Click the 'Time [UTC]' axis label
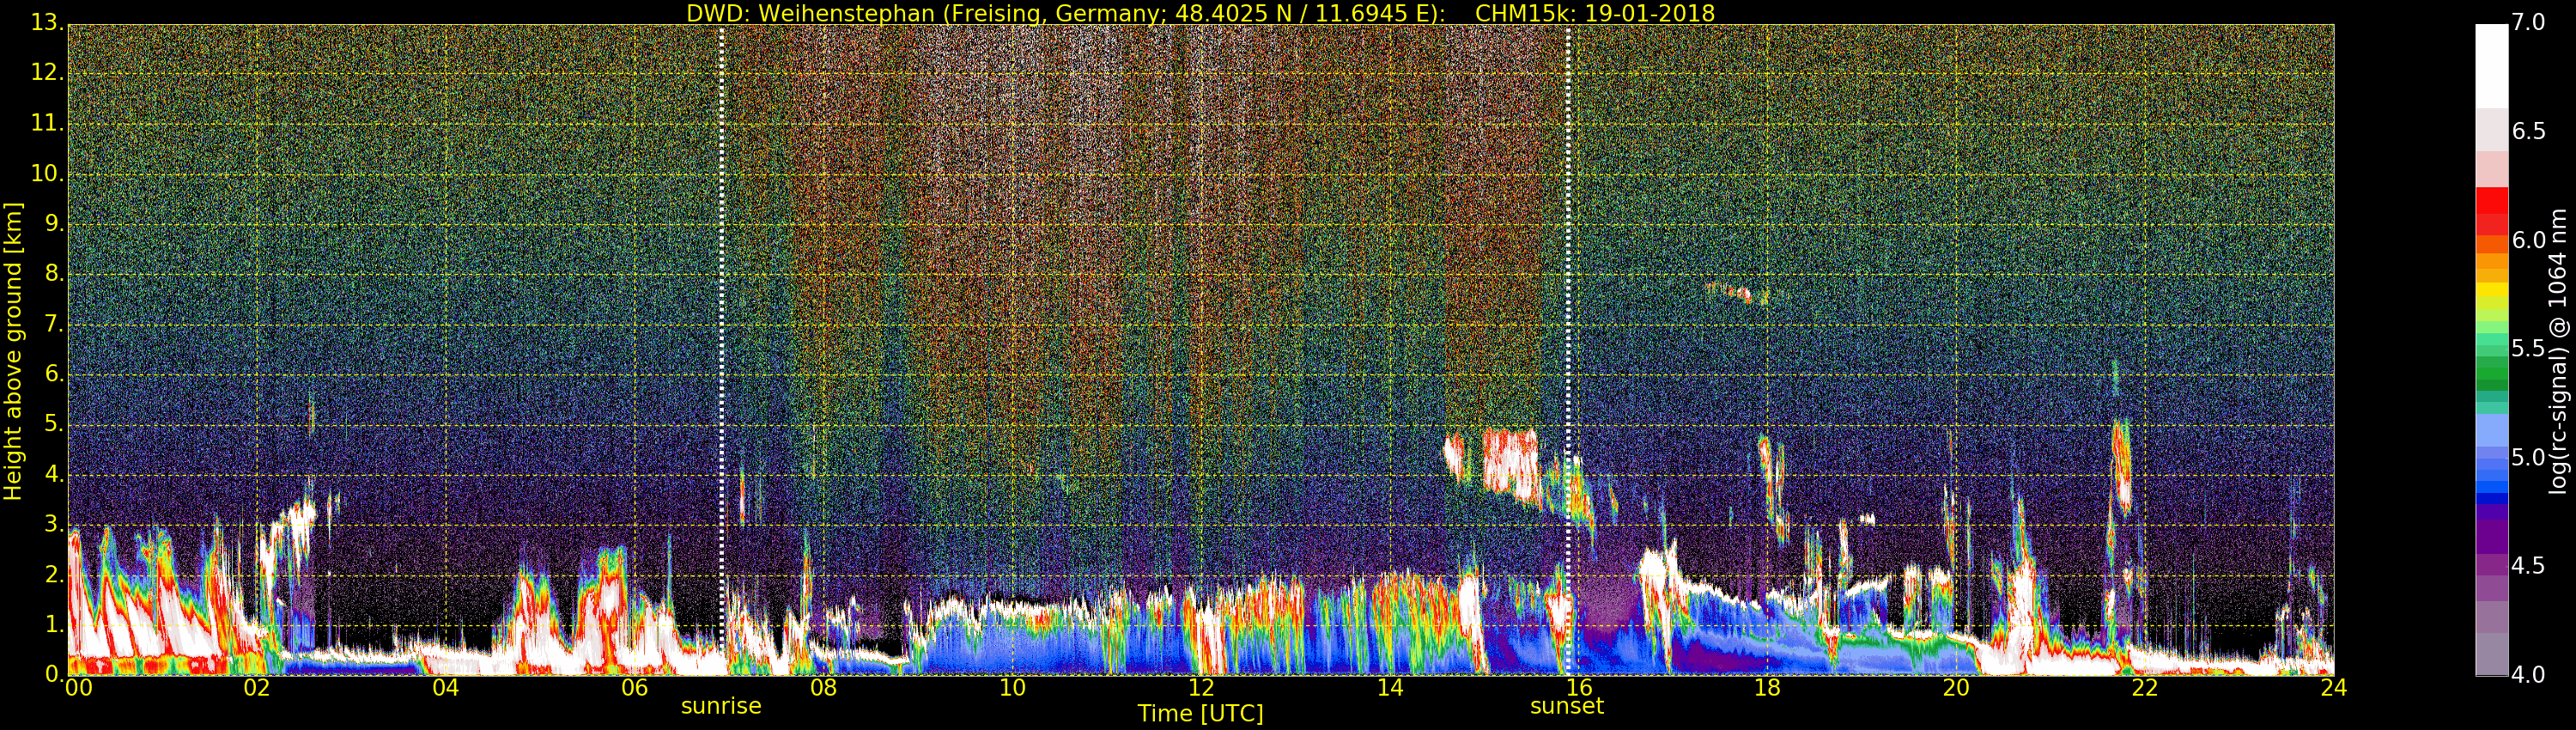This screenshot has height=730, width=2576. click(1200, 714)
